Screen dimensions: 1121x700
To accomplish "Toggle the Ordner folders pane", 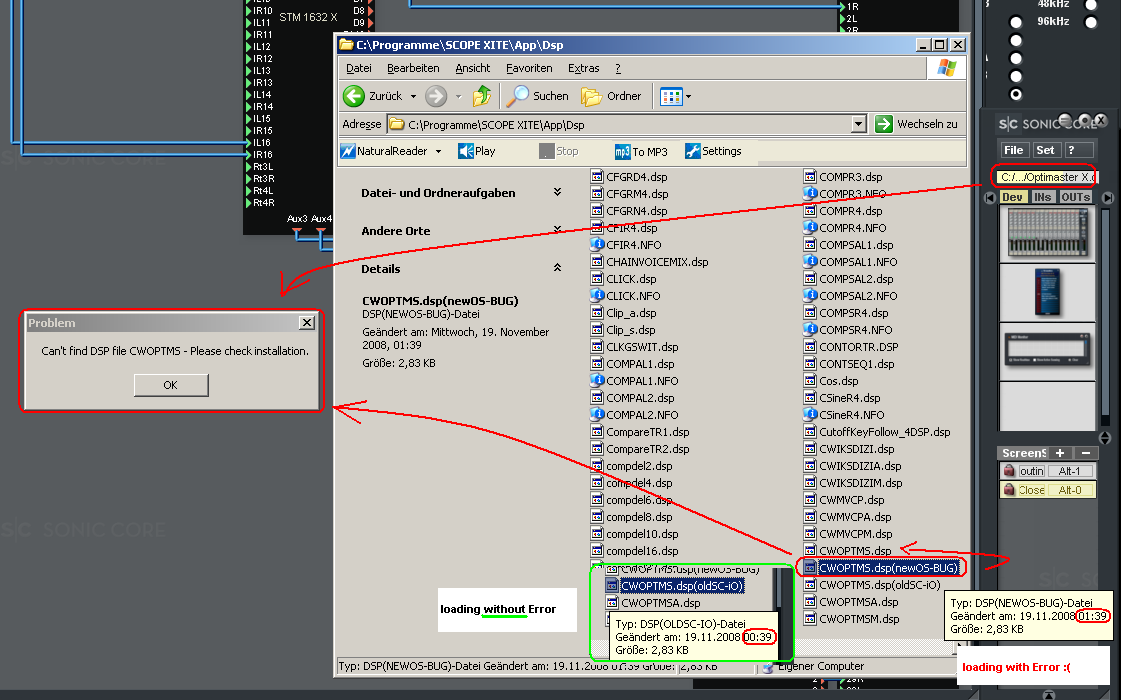I will point(611,96).
